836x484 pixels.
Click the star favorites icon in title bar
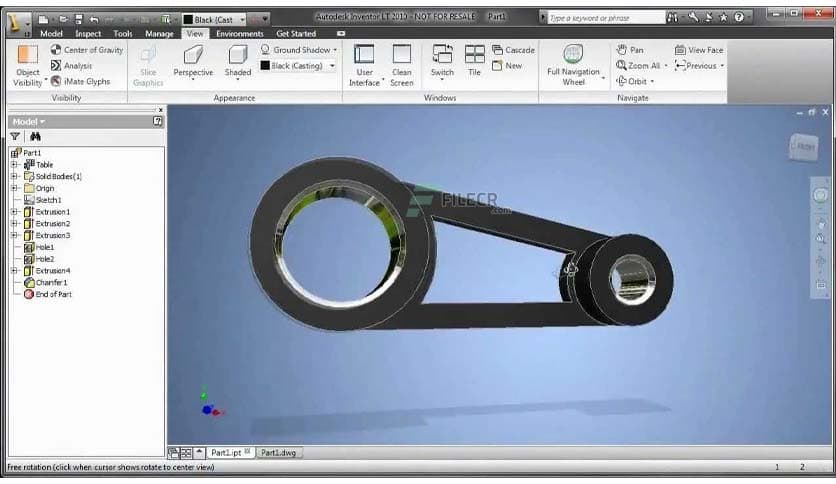[724, 18]
